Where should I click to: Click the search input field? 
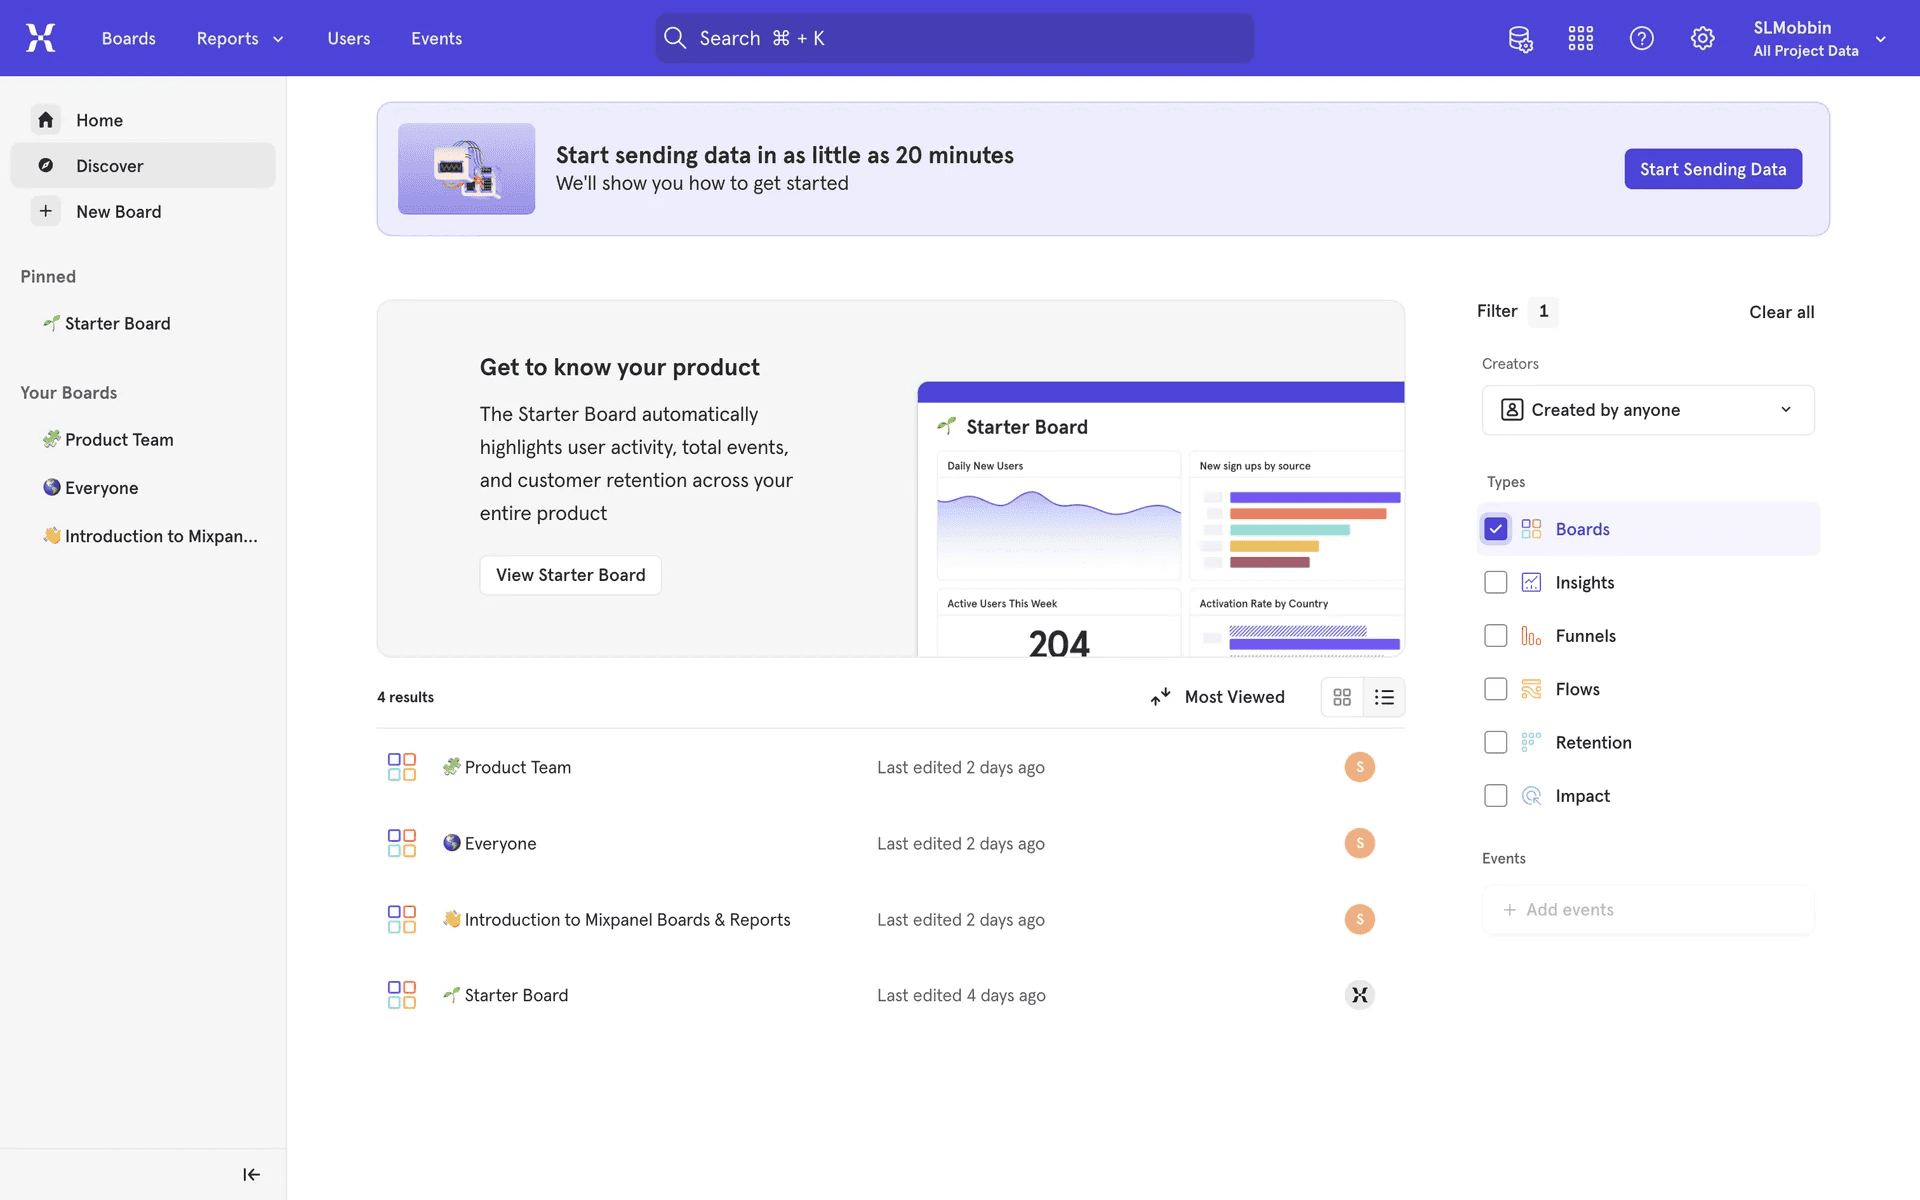954,38
